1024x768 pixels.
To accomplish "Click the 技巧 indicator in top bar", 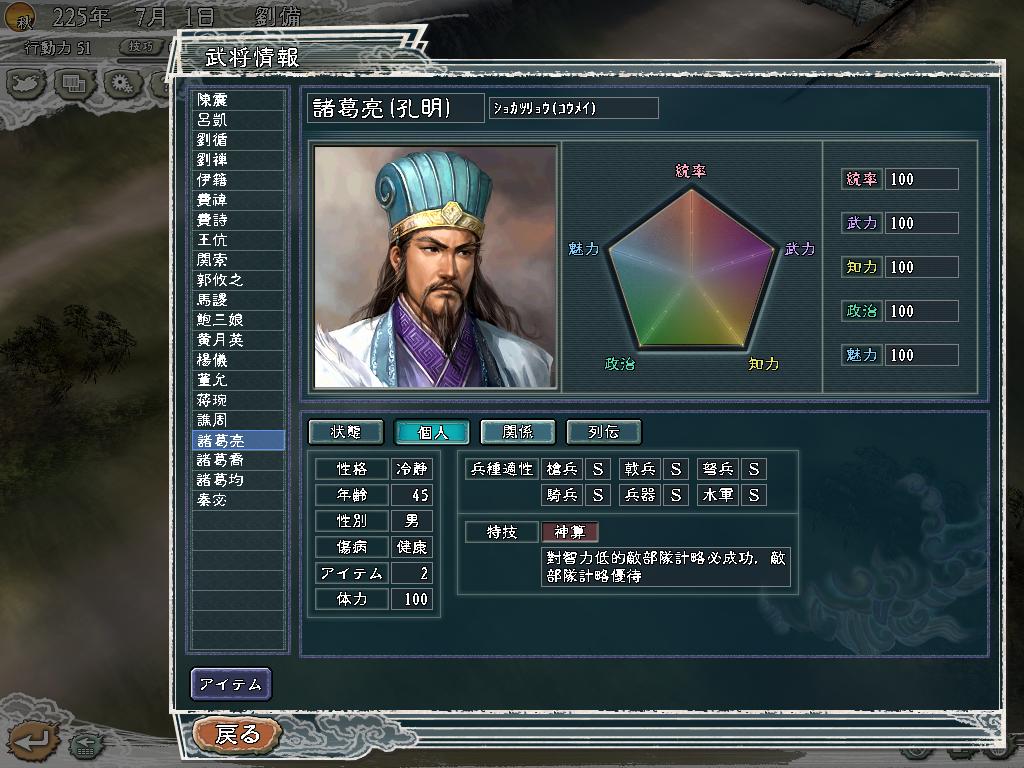I will tap(141, 46).
